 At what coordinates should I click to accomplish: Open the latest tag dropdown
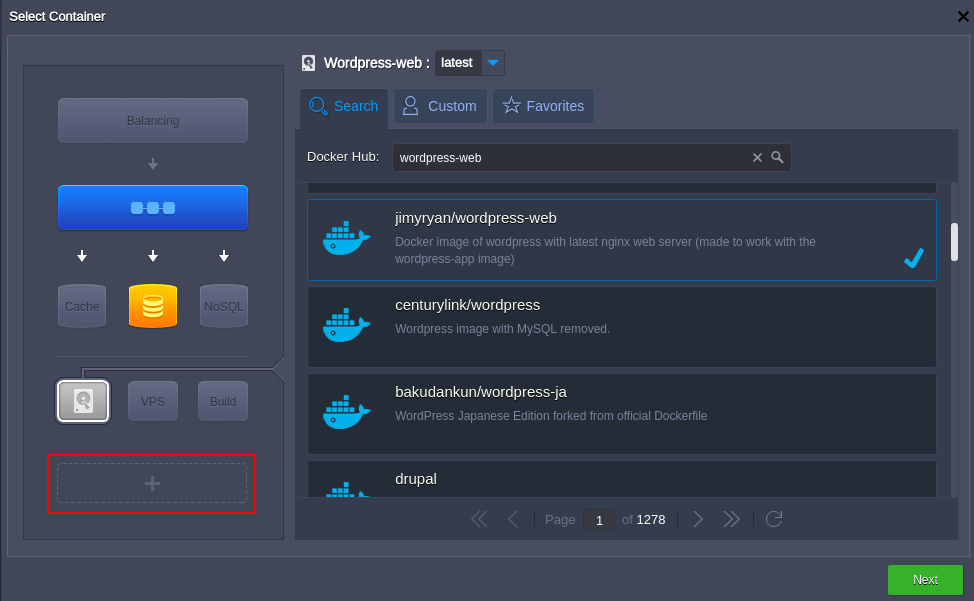[x=493, y=63]
